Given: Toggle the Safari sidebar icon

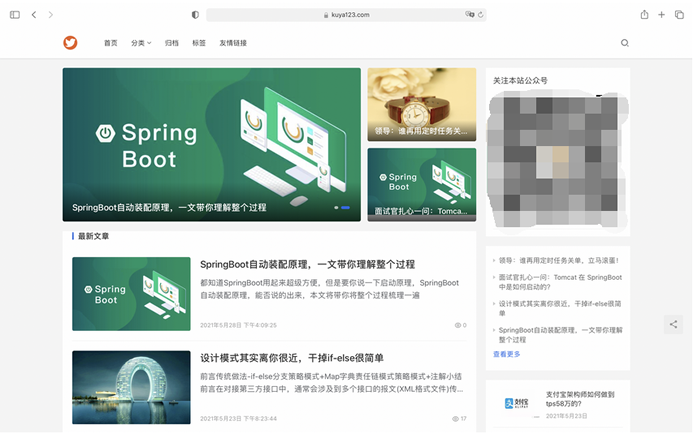Looking at the screenshot, I should point(15,15).
